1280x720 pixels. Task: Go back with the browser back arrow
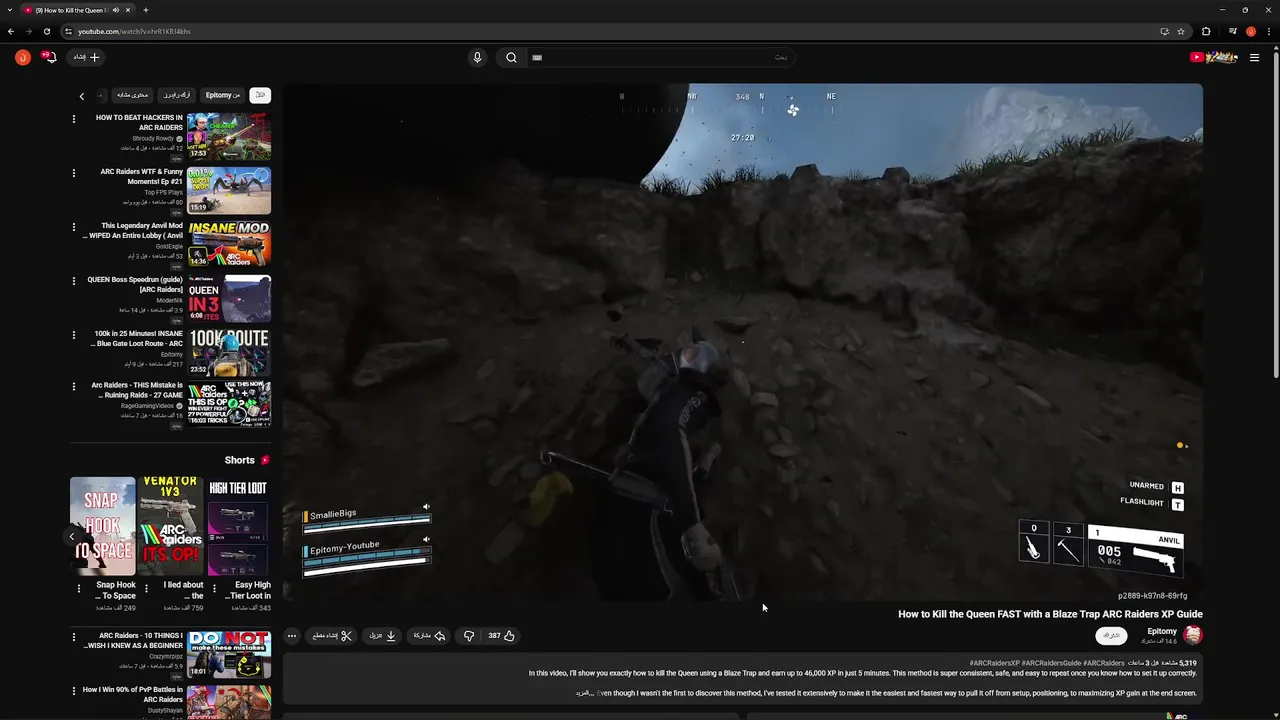[11, 31]
